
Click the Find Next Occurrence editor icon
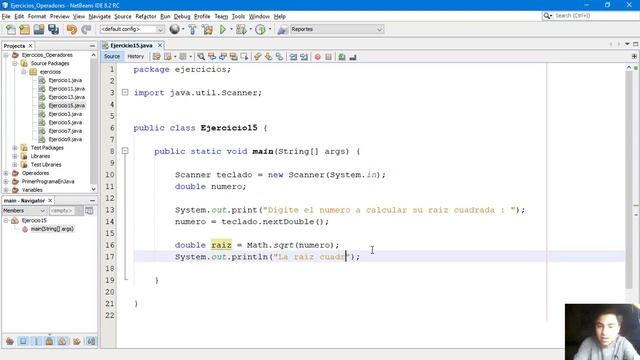(x=223, y=57)
